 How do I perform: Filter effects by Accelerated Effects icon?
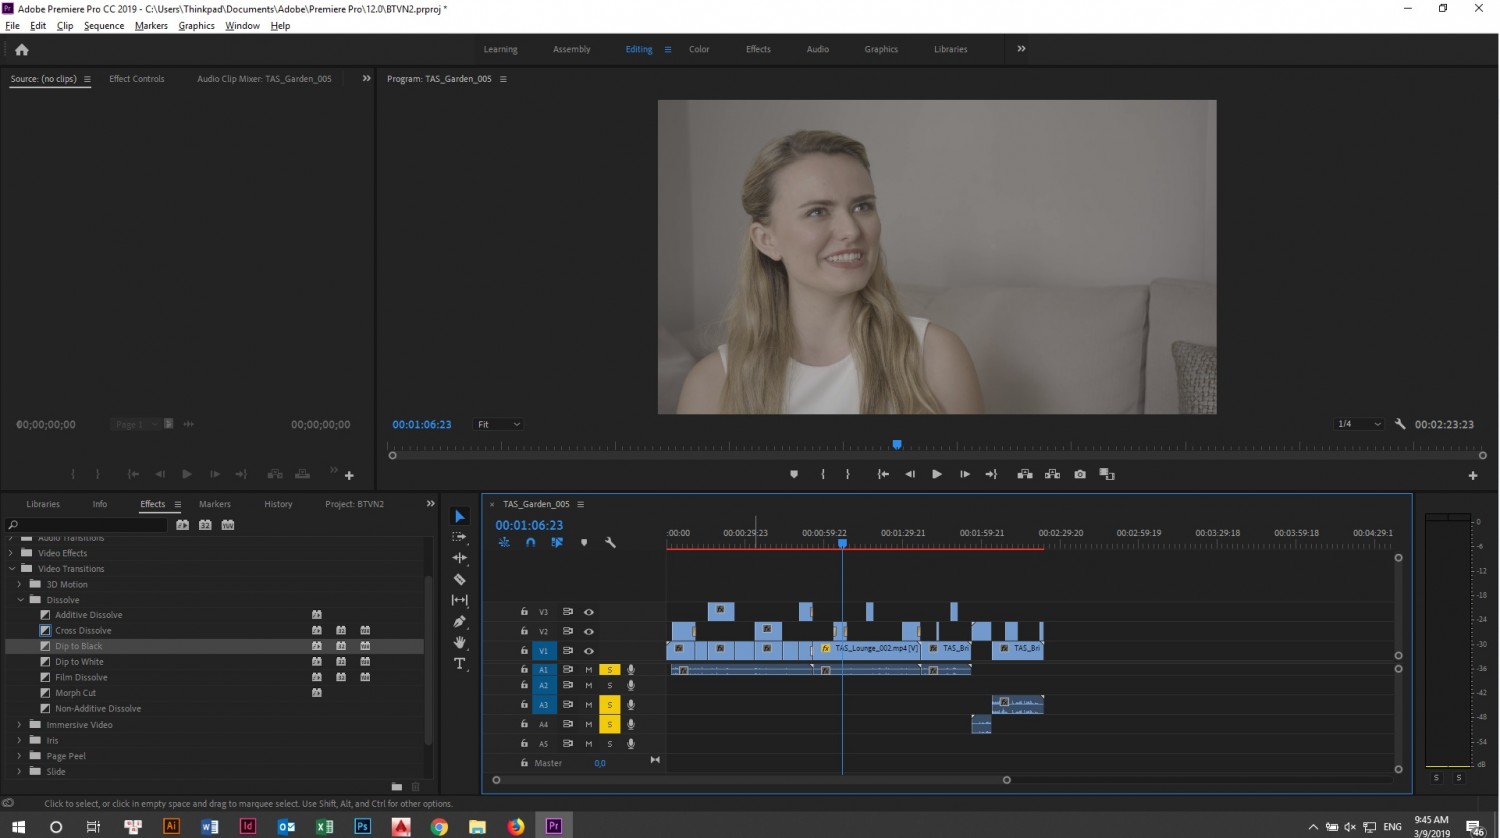coord(182,525)
